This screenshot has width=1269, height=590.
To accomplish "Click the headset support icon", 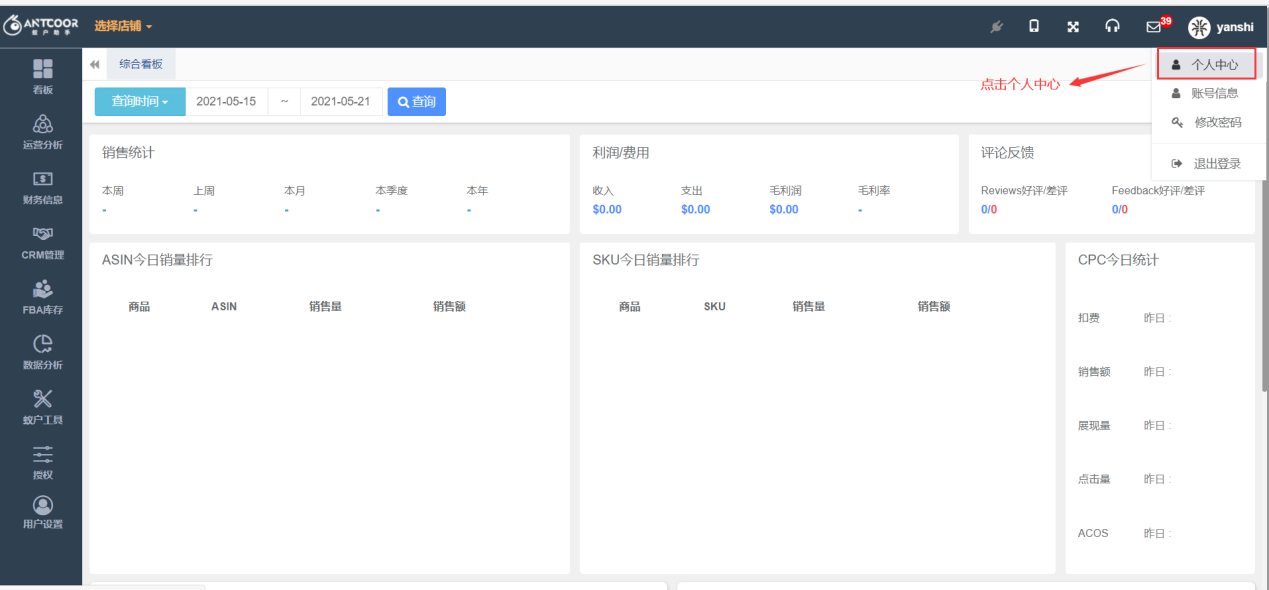I will (x=1112, y=27).
